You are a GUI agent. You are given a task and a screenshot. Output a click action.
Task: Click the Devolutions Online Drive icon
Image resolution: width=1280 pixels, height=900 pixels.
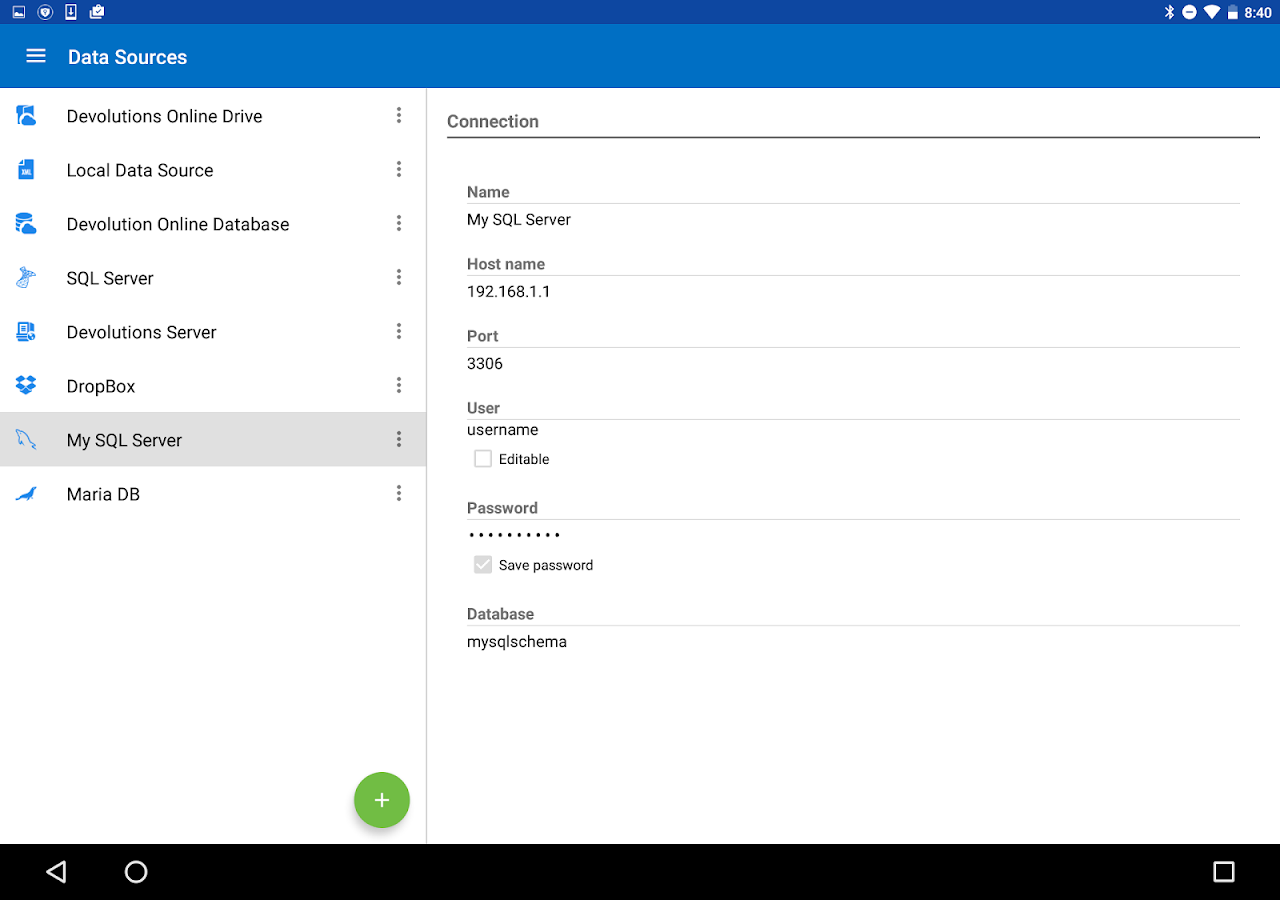(26, 116)
